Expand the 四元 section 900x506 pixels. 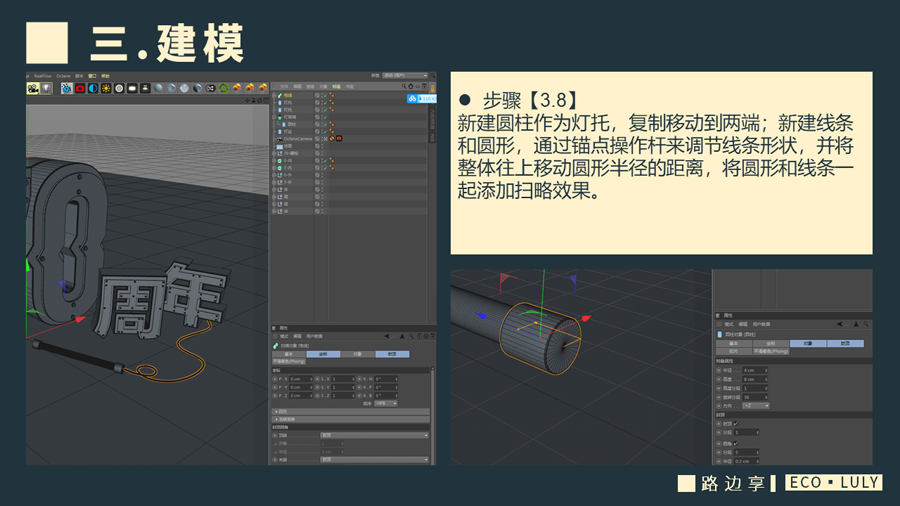[350, 411]
